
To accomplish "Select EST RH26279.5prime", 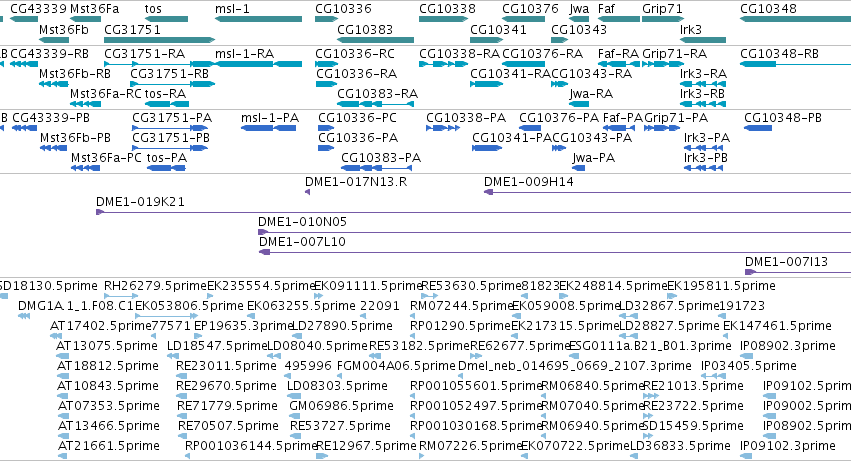I will 121,296.
